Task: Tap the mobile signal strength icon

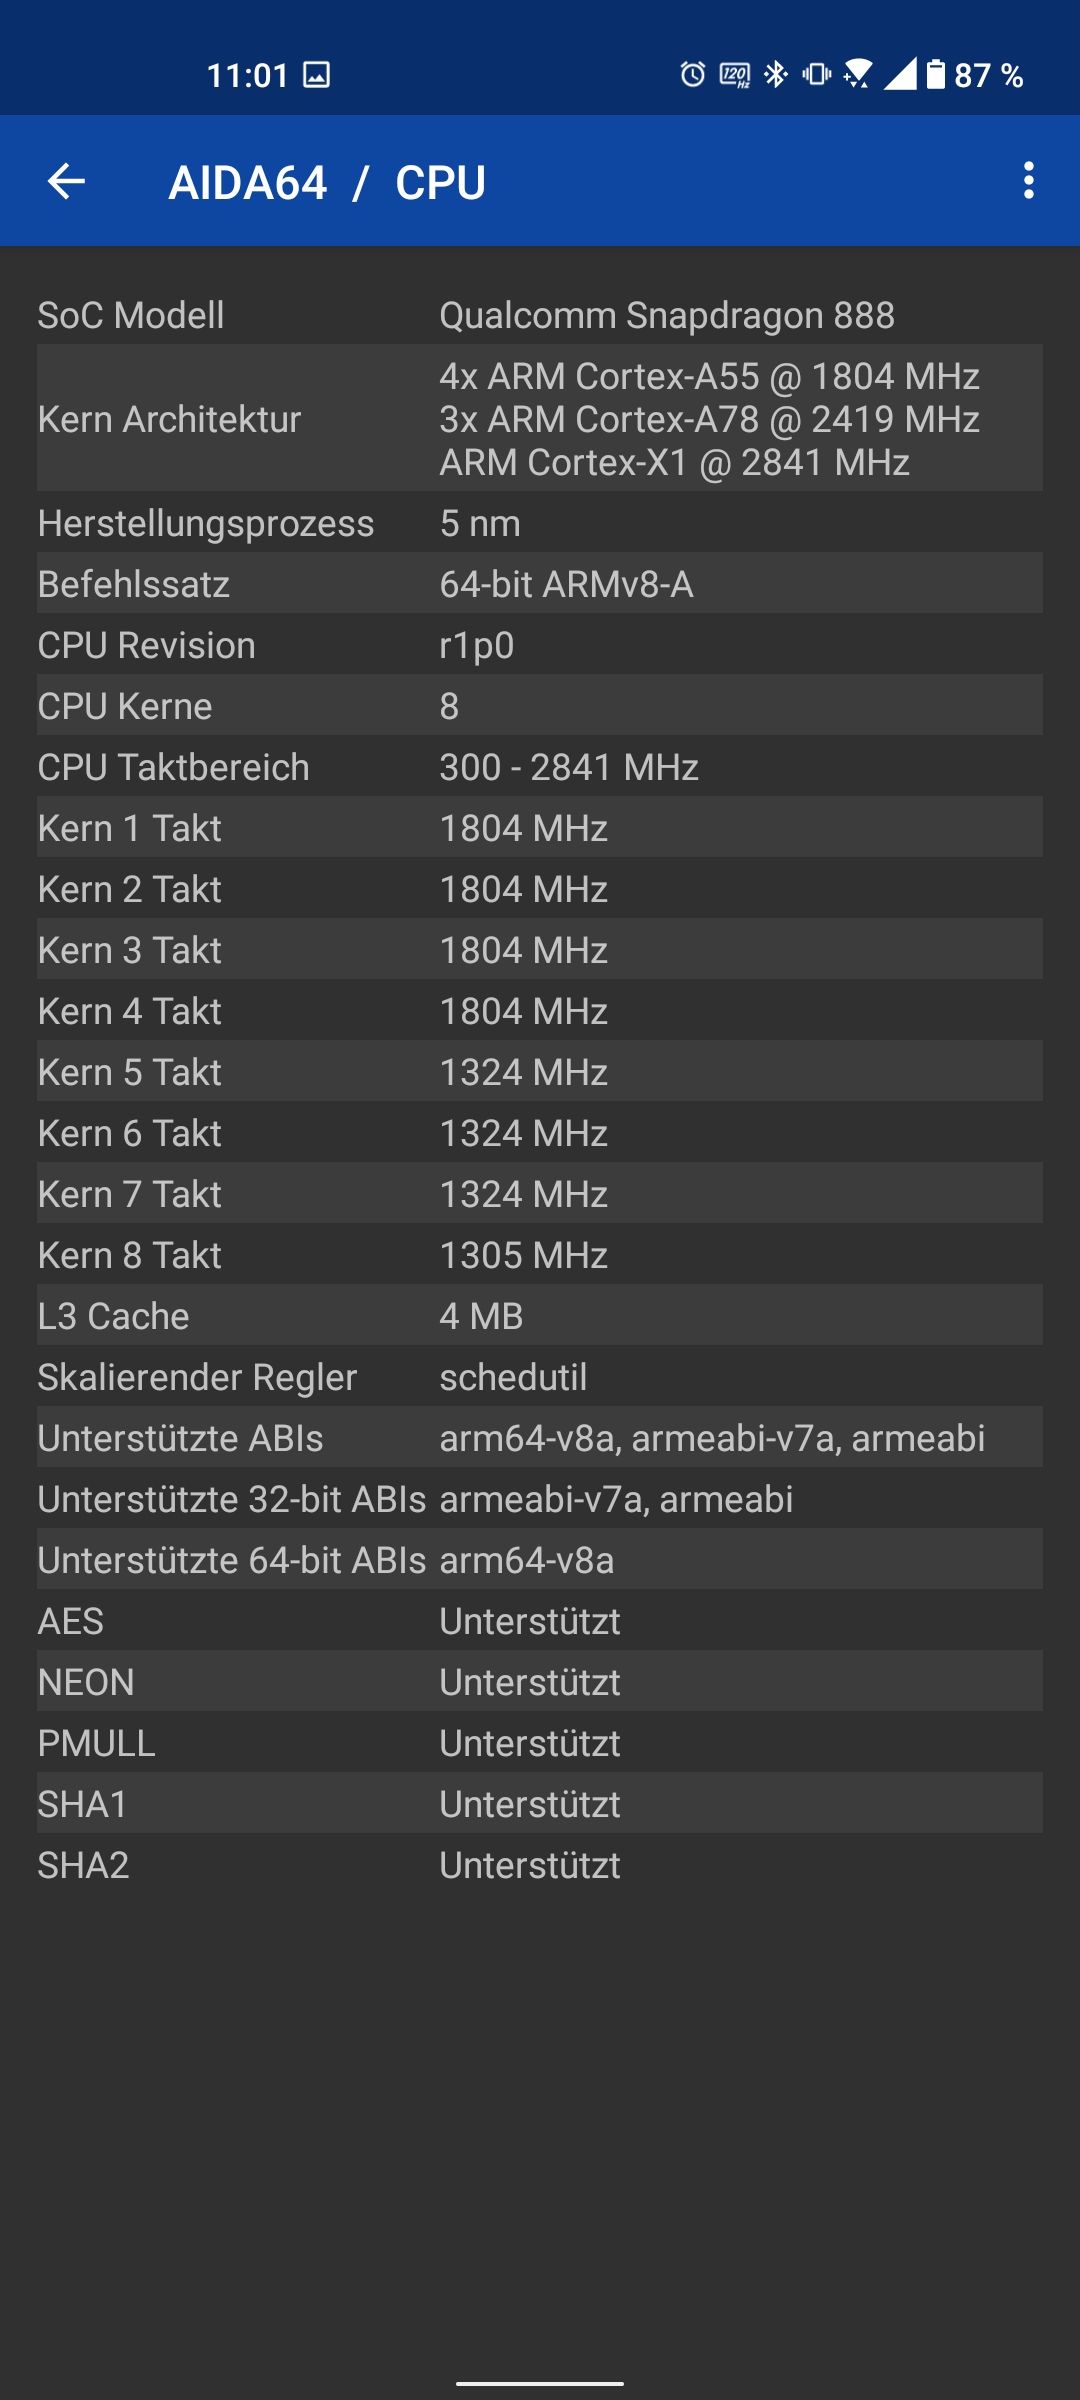Action: coord(900,74)
